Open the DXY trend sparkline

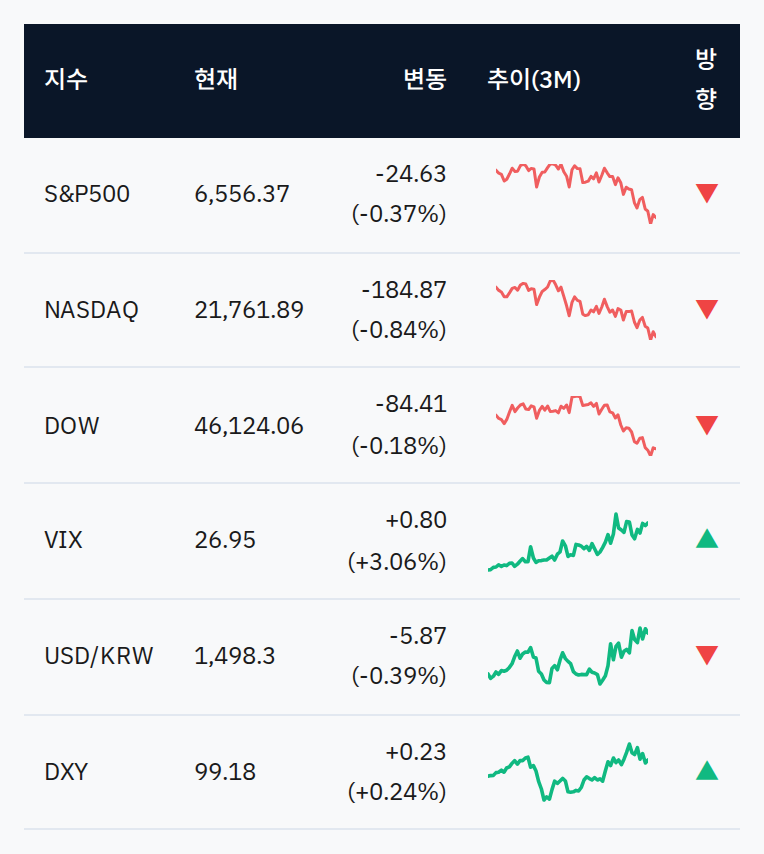point(568,772)
